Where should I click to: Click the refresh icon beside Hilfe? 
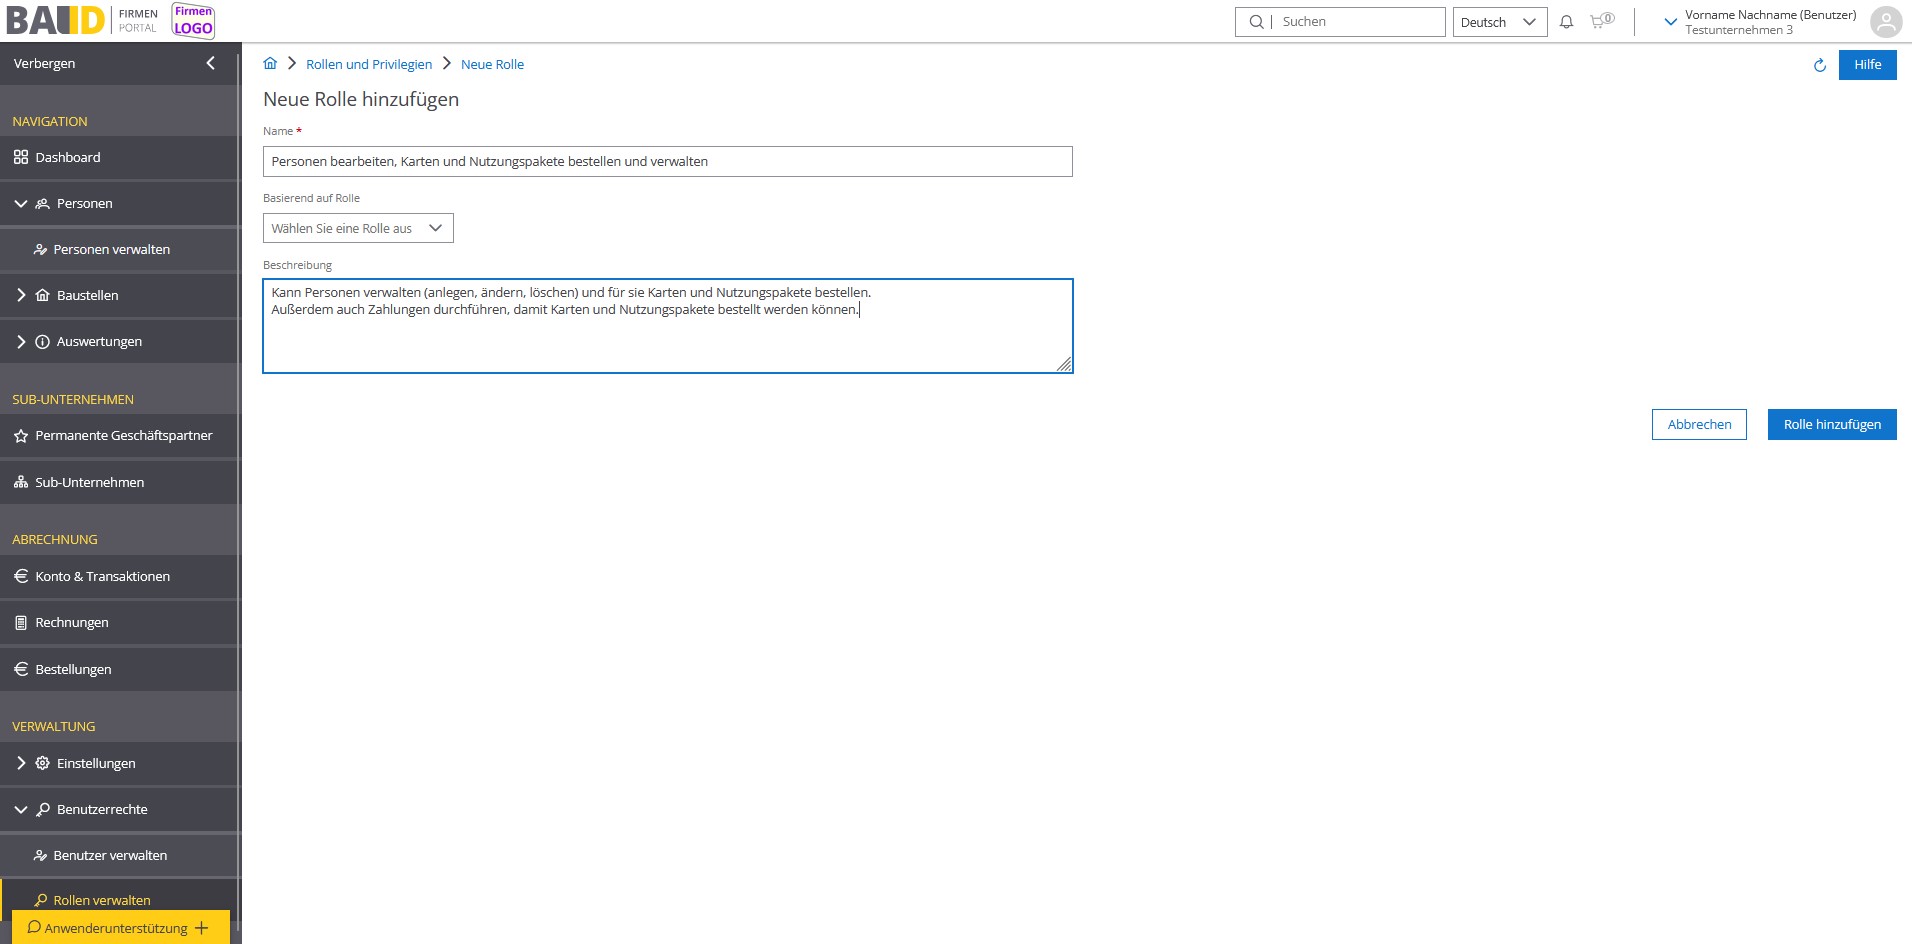[1819, 65]
